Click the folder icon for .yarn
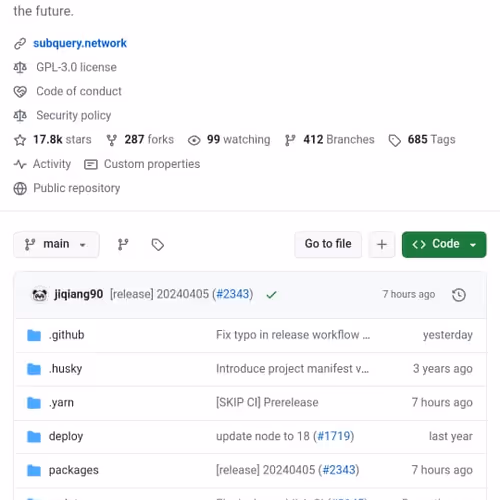Image resolution: width=500 pixels, height=500 pixels. click(34, 403)
